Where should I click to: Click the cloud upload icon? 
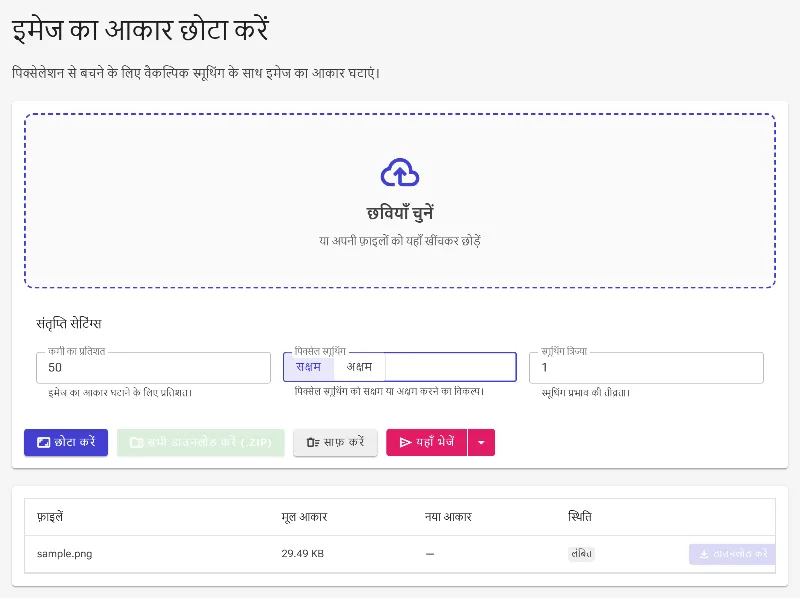click(400, 173)
